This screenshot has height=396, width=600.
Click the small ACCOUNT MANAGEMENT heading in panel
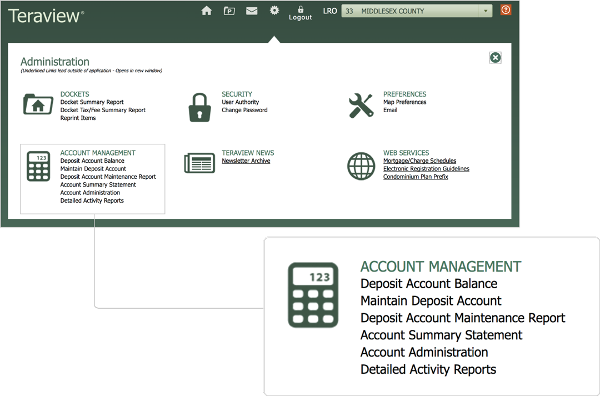[98, 153]
